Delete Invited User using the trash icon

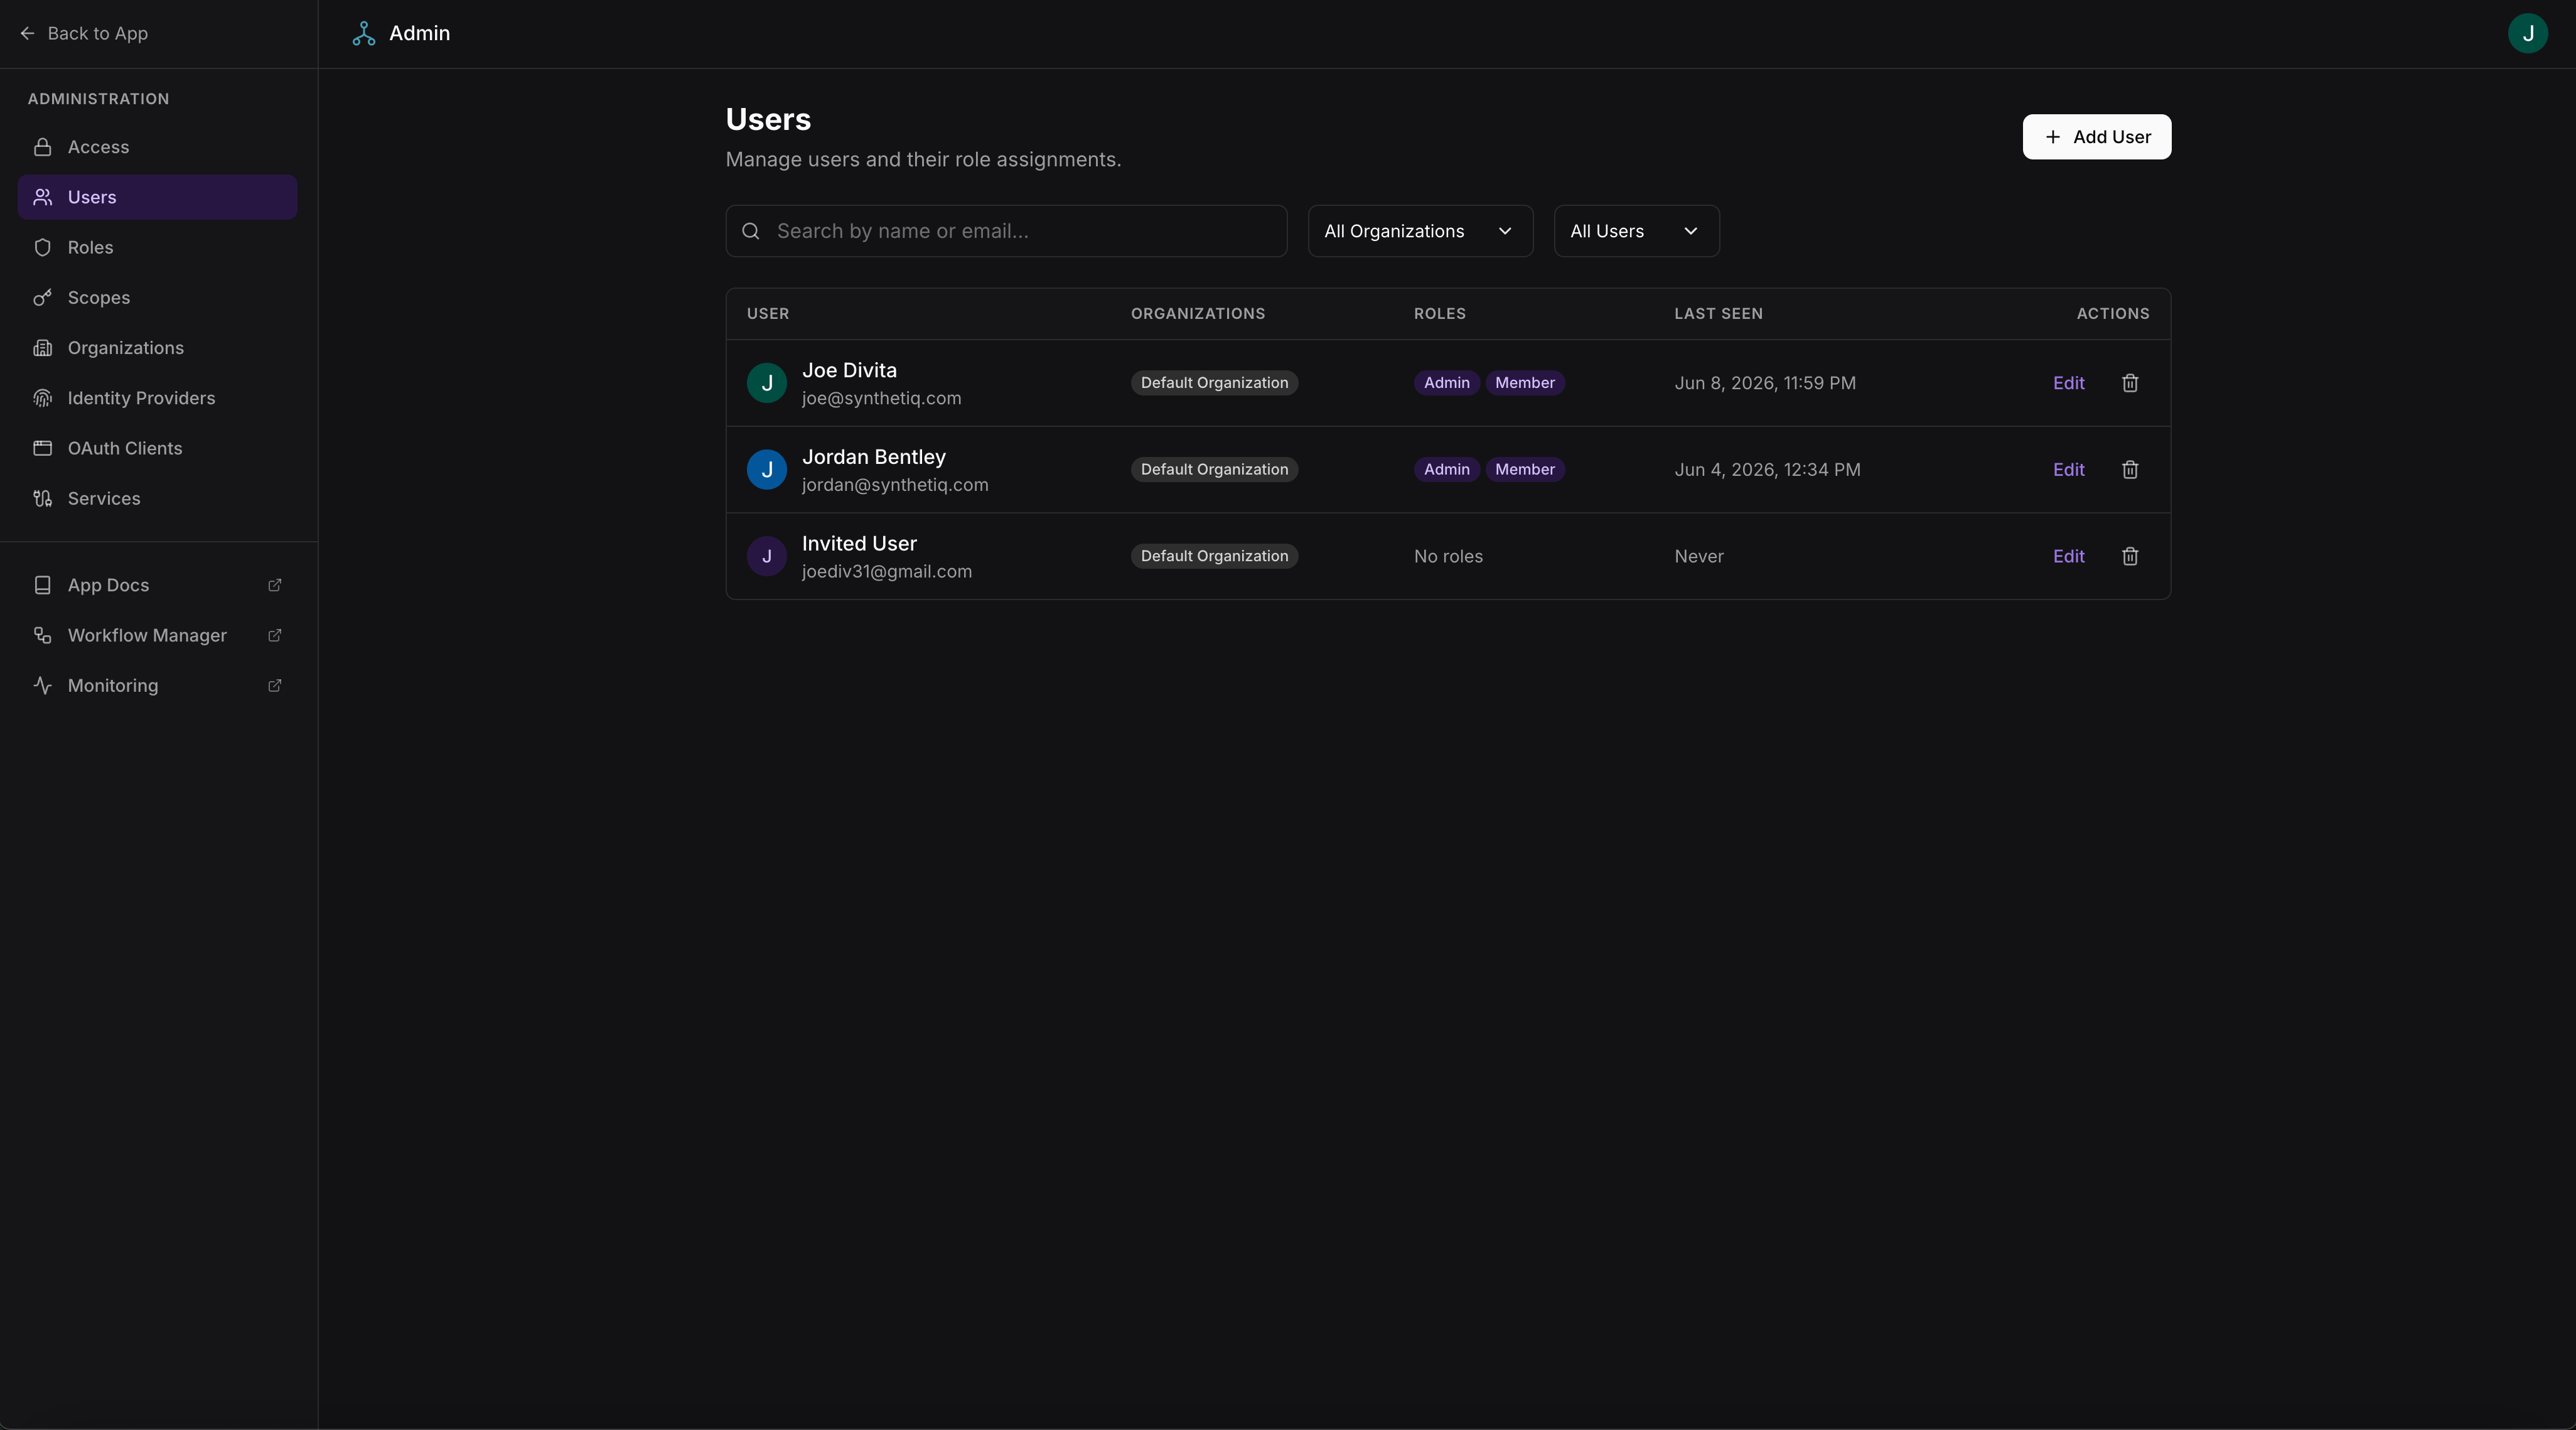tap(2130, 556)
